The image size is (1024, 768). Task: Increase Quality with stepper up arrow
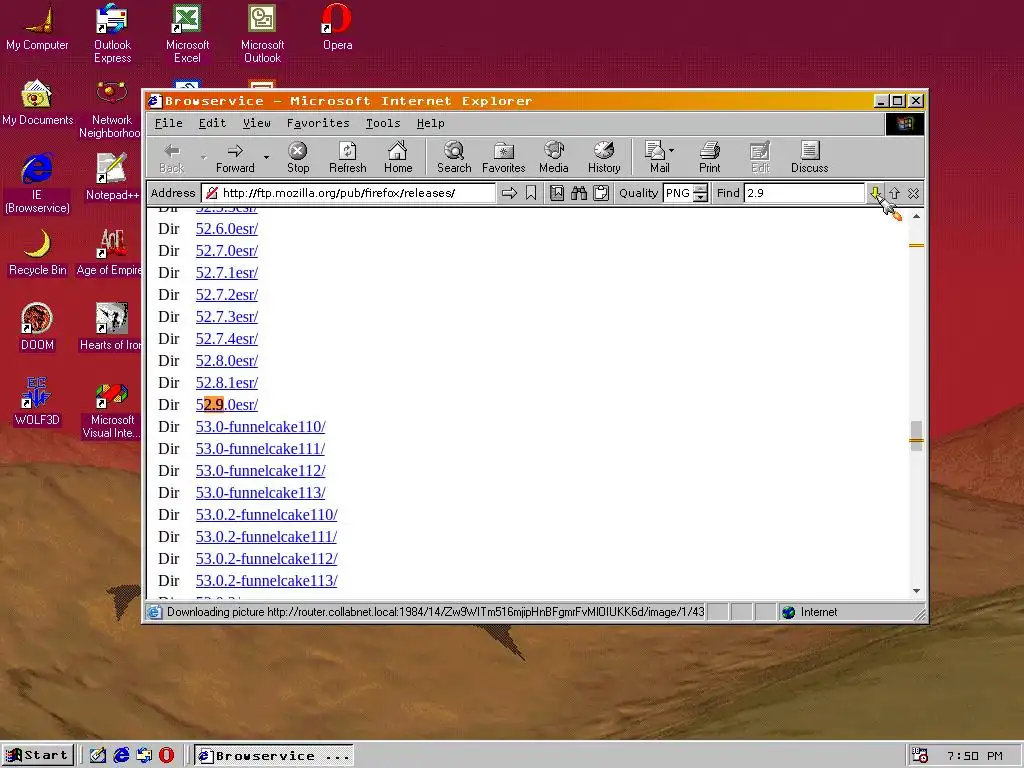click(701, 189)
